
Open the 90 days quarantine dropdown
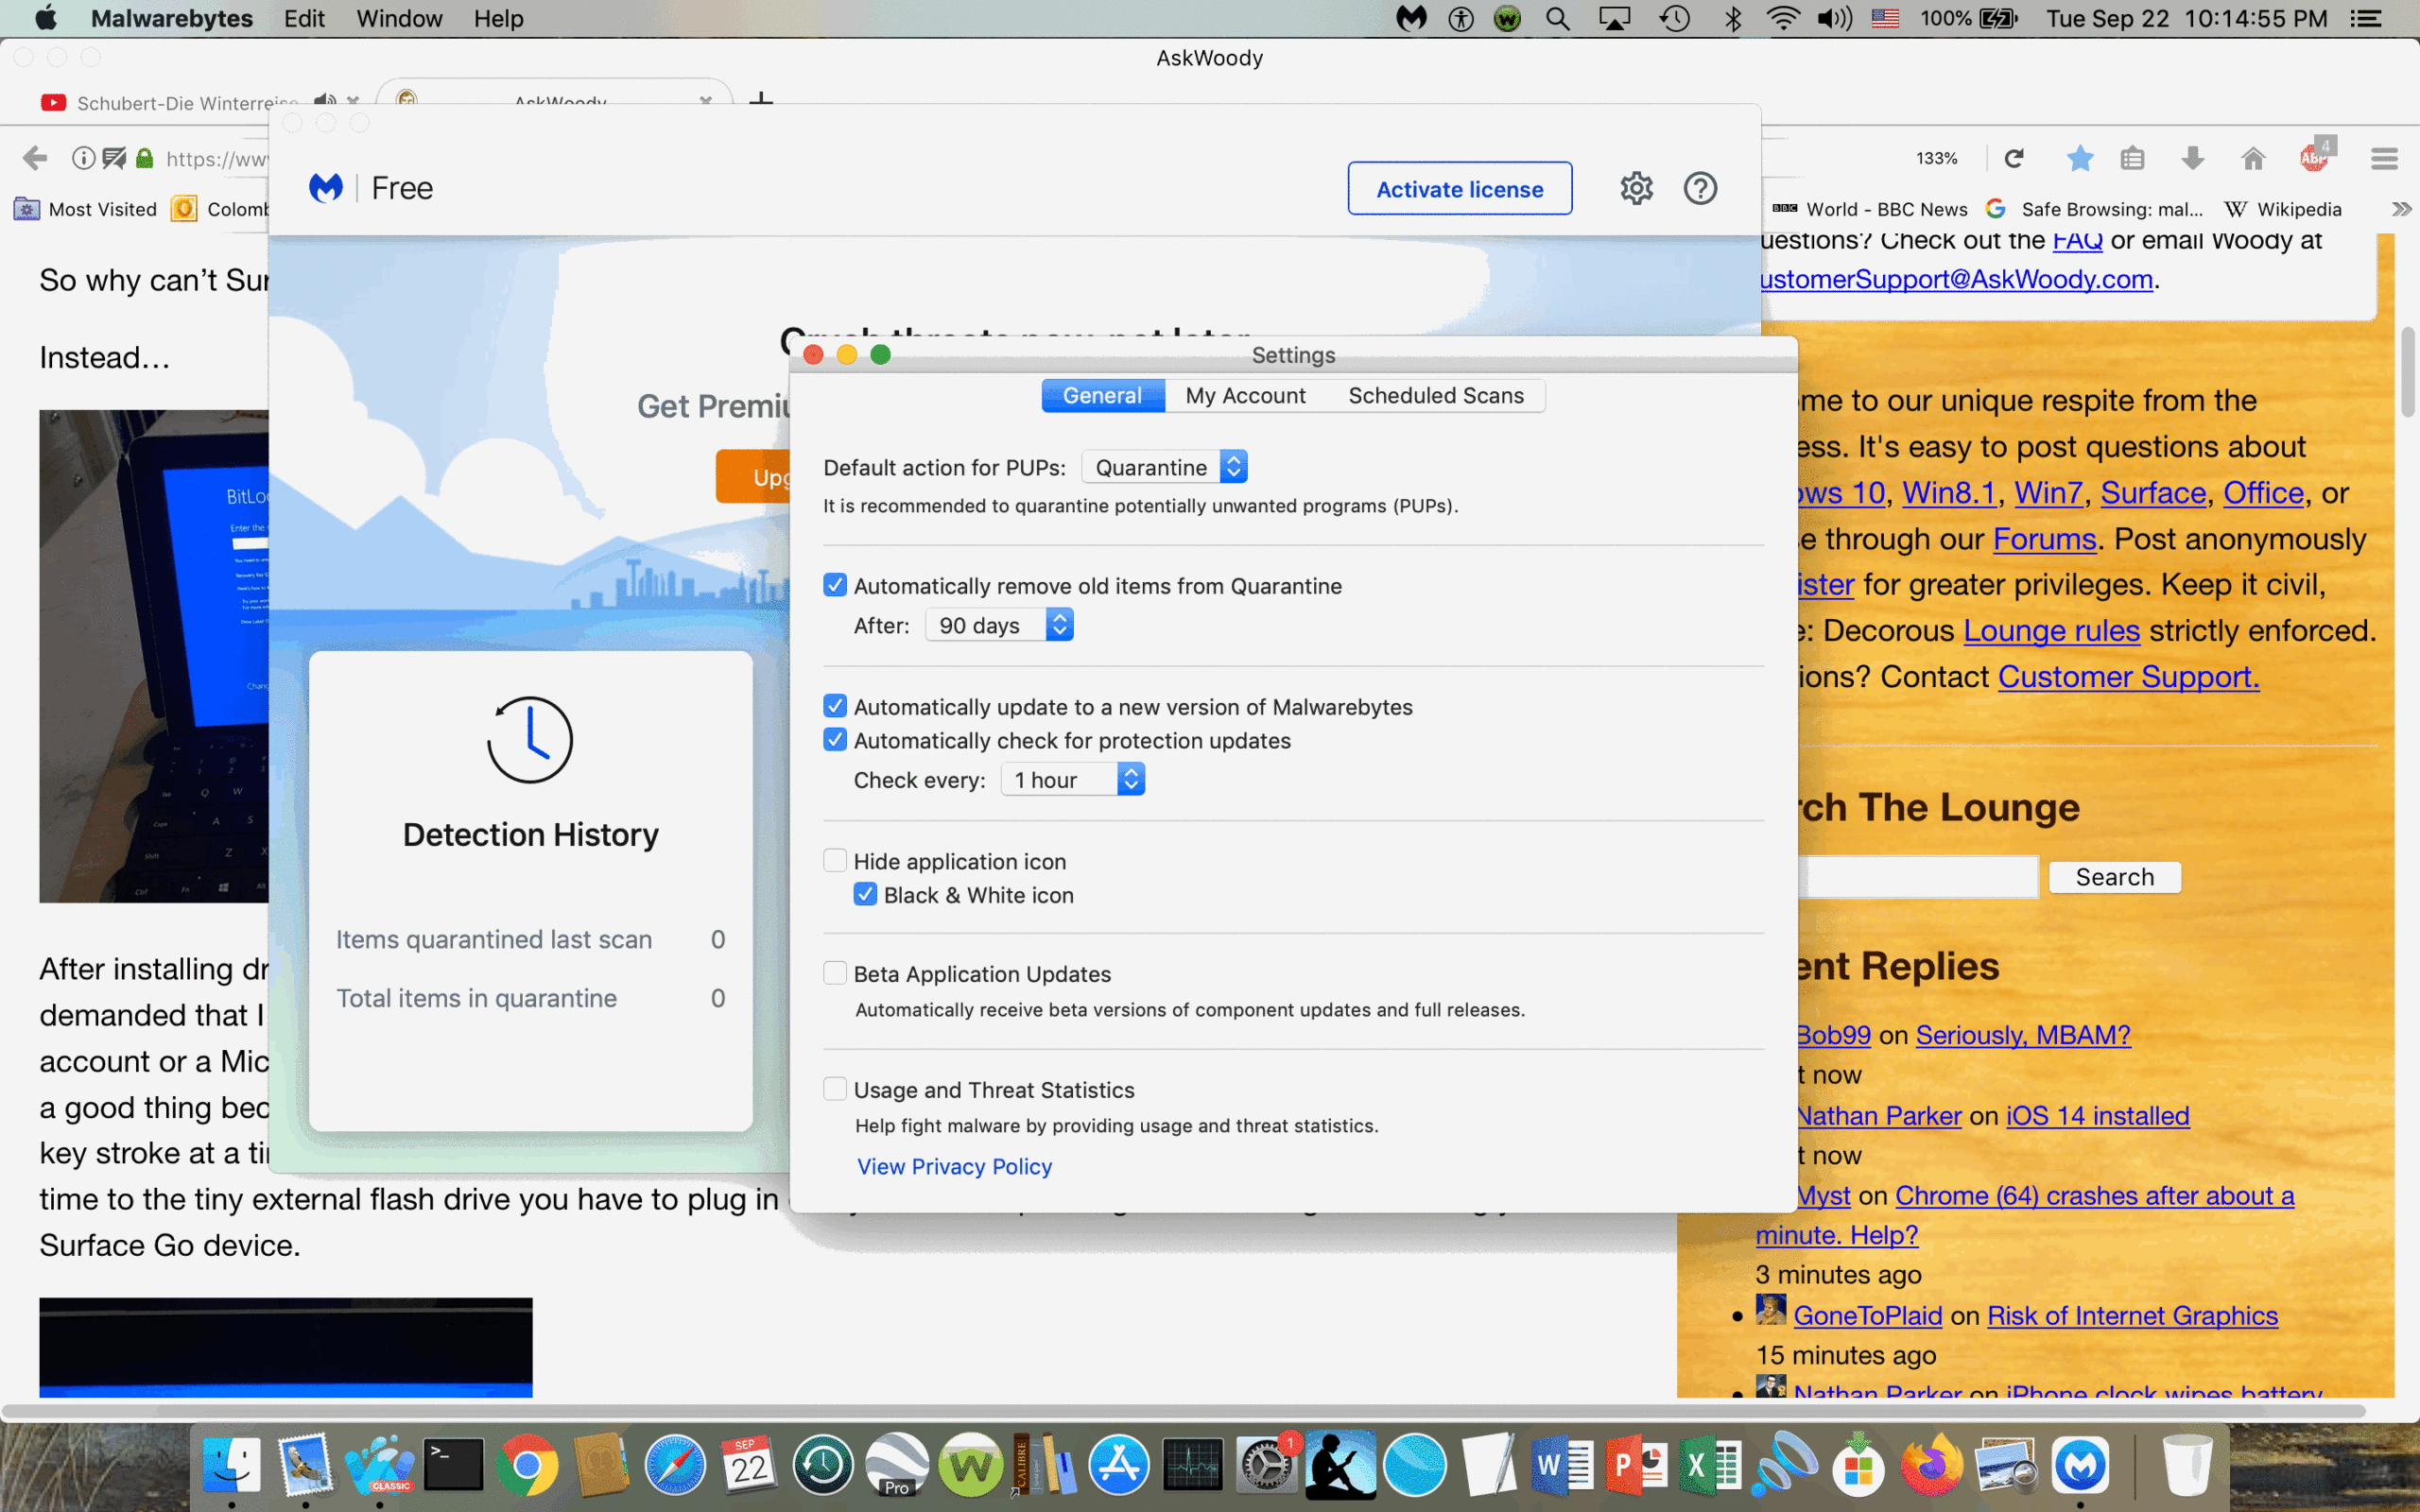pyautogui.click(x=999, y=625)
